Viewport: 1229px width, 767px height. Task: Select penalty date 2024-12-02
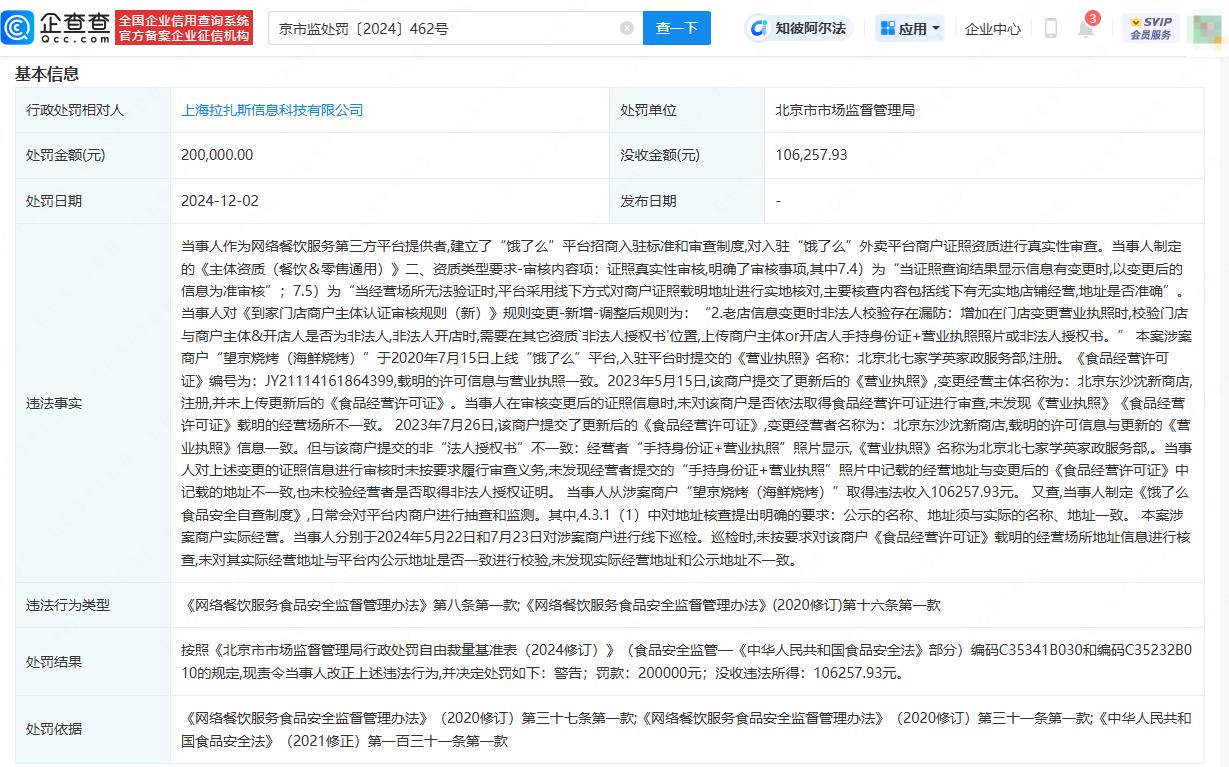(x=220, y=200)
